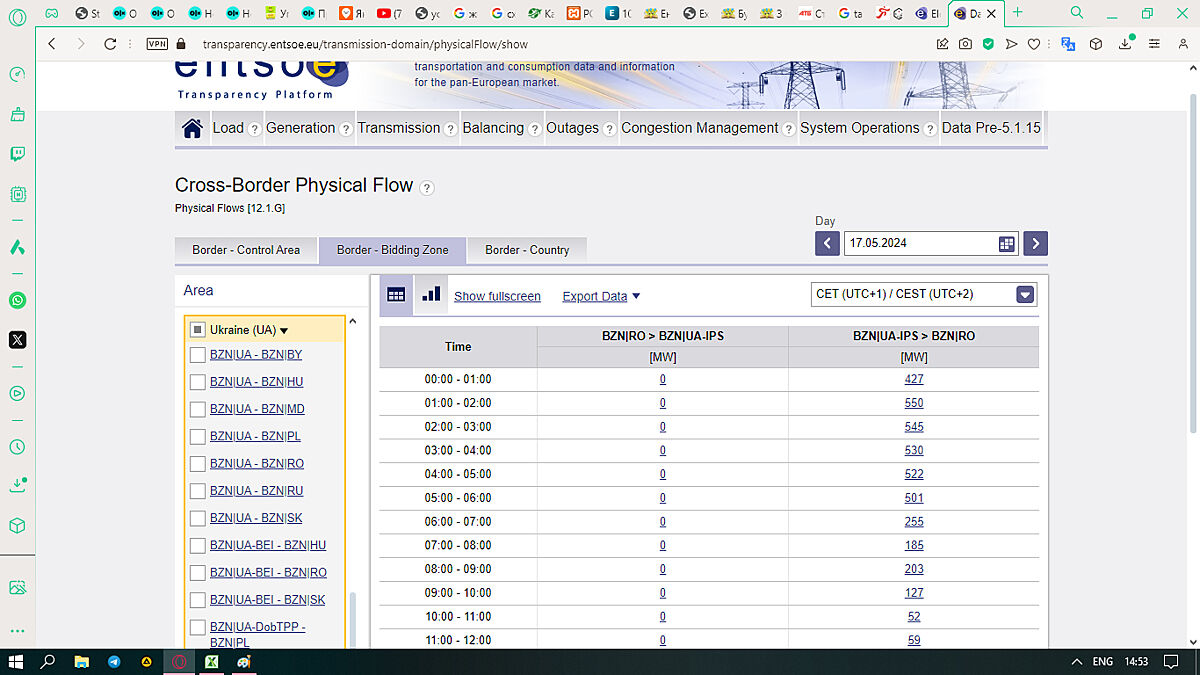
Task: Open the time zone dropdown
Action: pyautogui.click(x=1024, y=294)
